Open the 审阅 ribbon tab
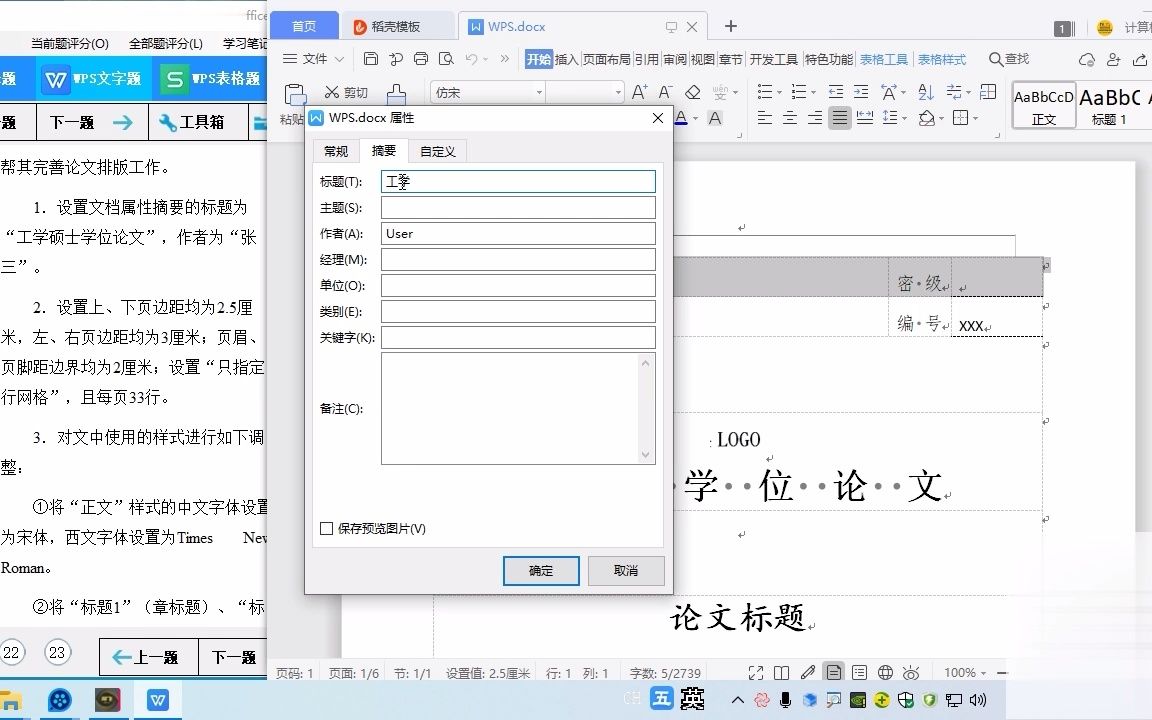Screen dimensions: 1152x720 point(674,59)
